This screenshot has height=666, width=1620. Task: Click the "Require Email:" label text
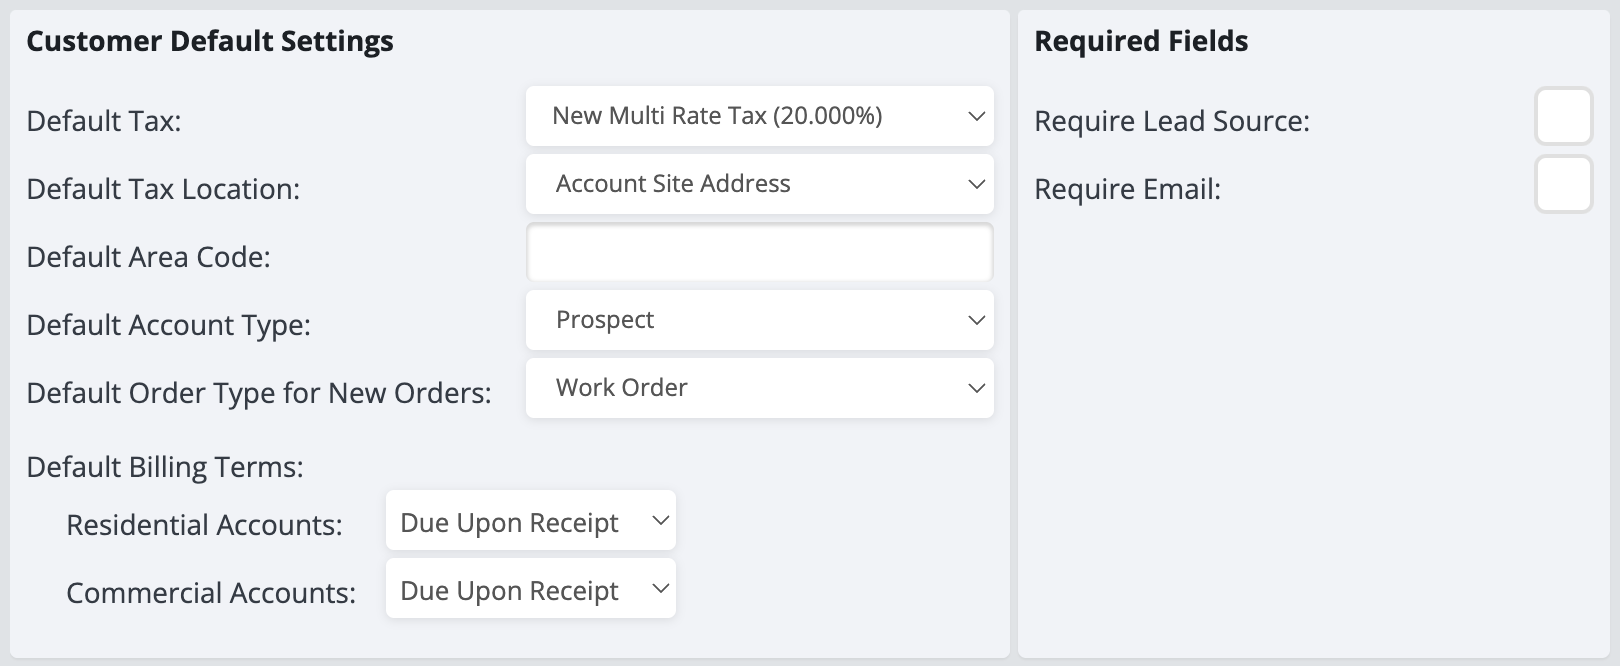(1127, 190)
